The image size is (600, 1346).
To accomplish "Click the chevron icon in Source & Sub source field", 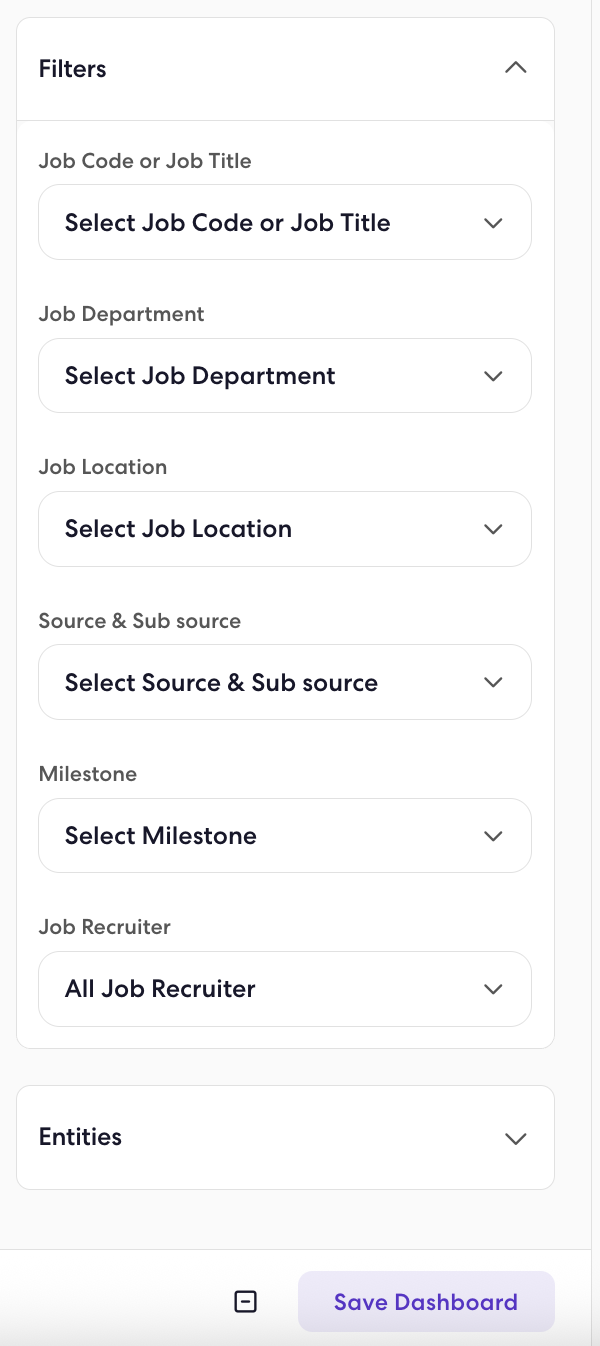I will 493,682.
